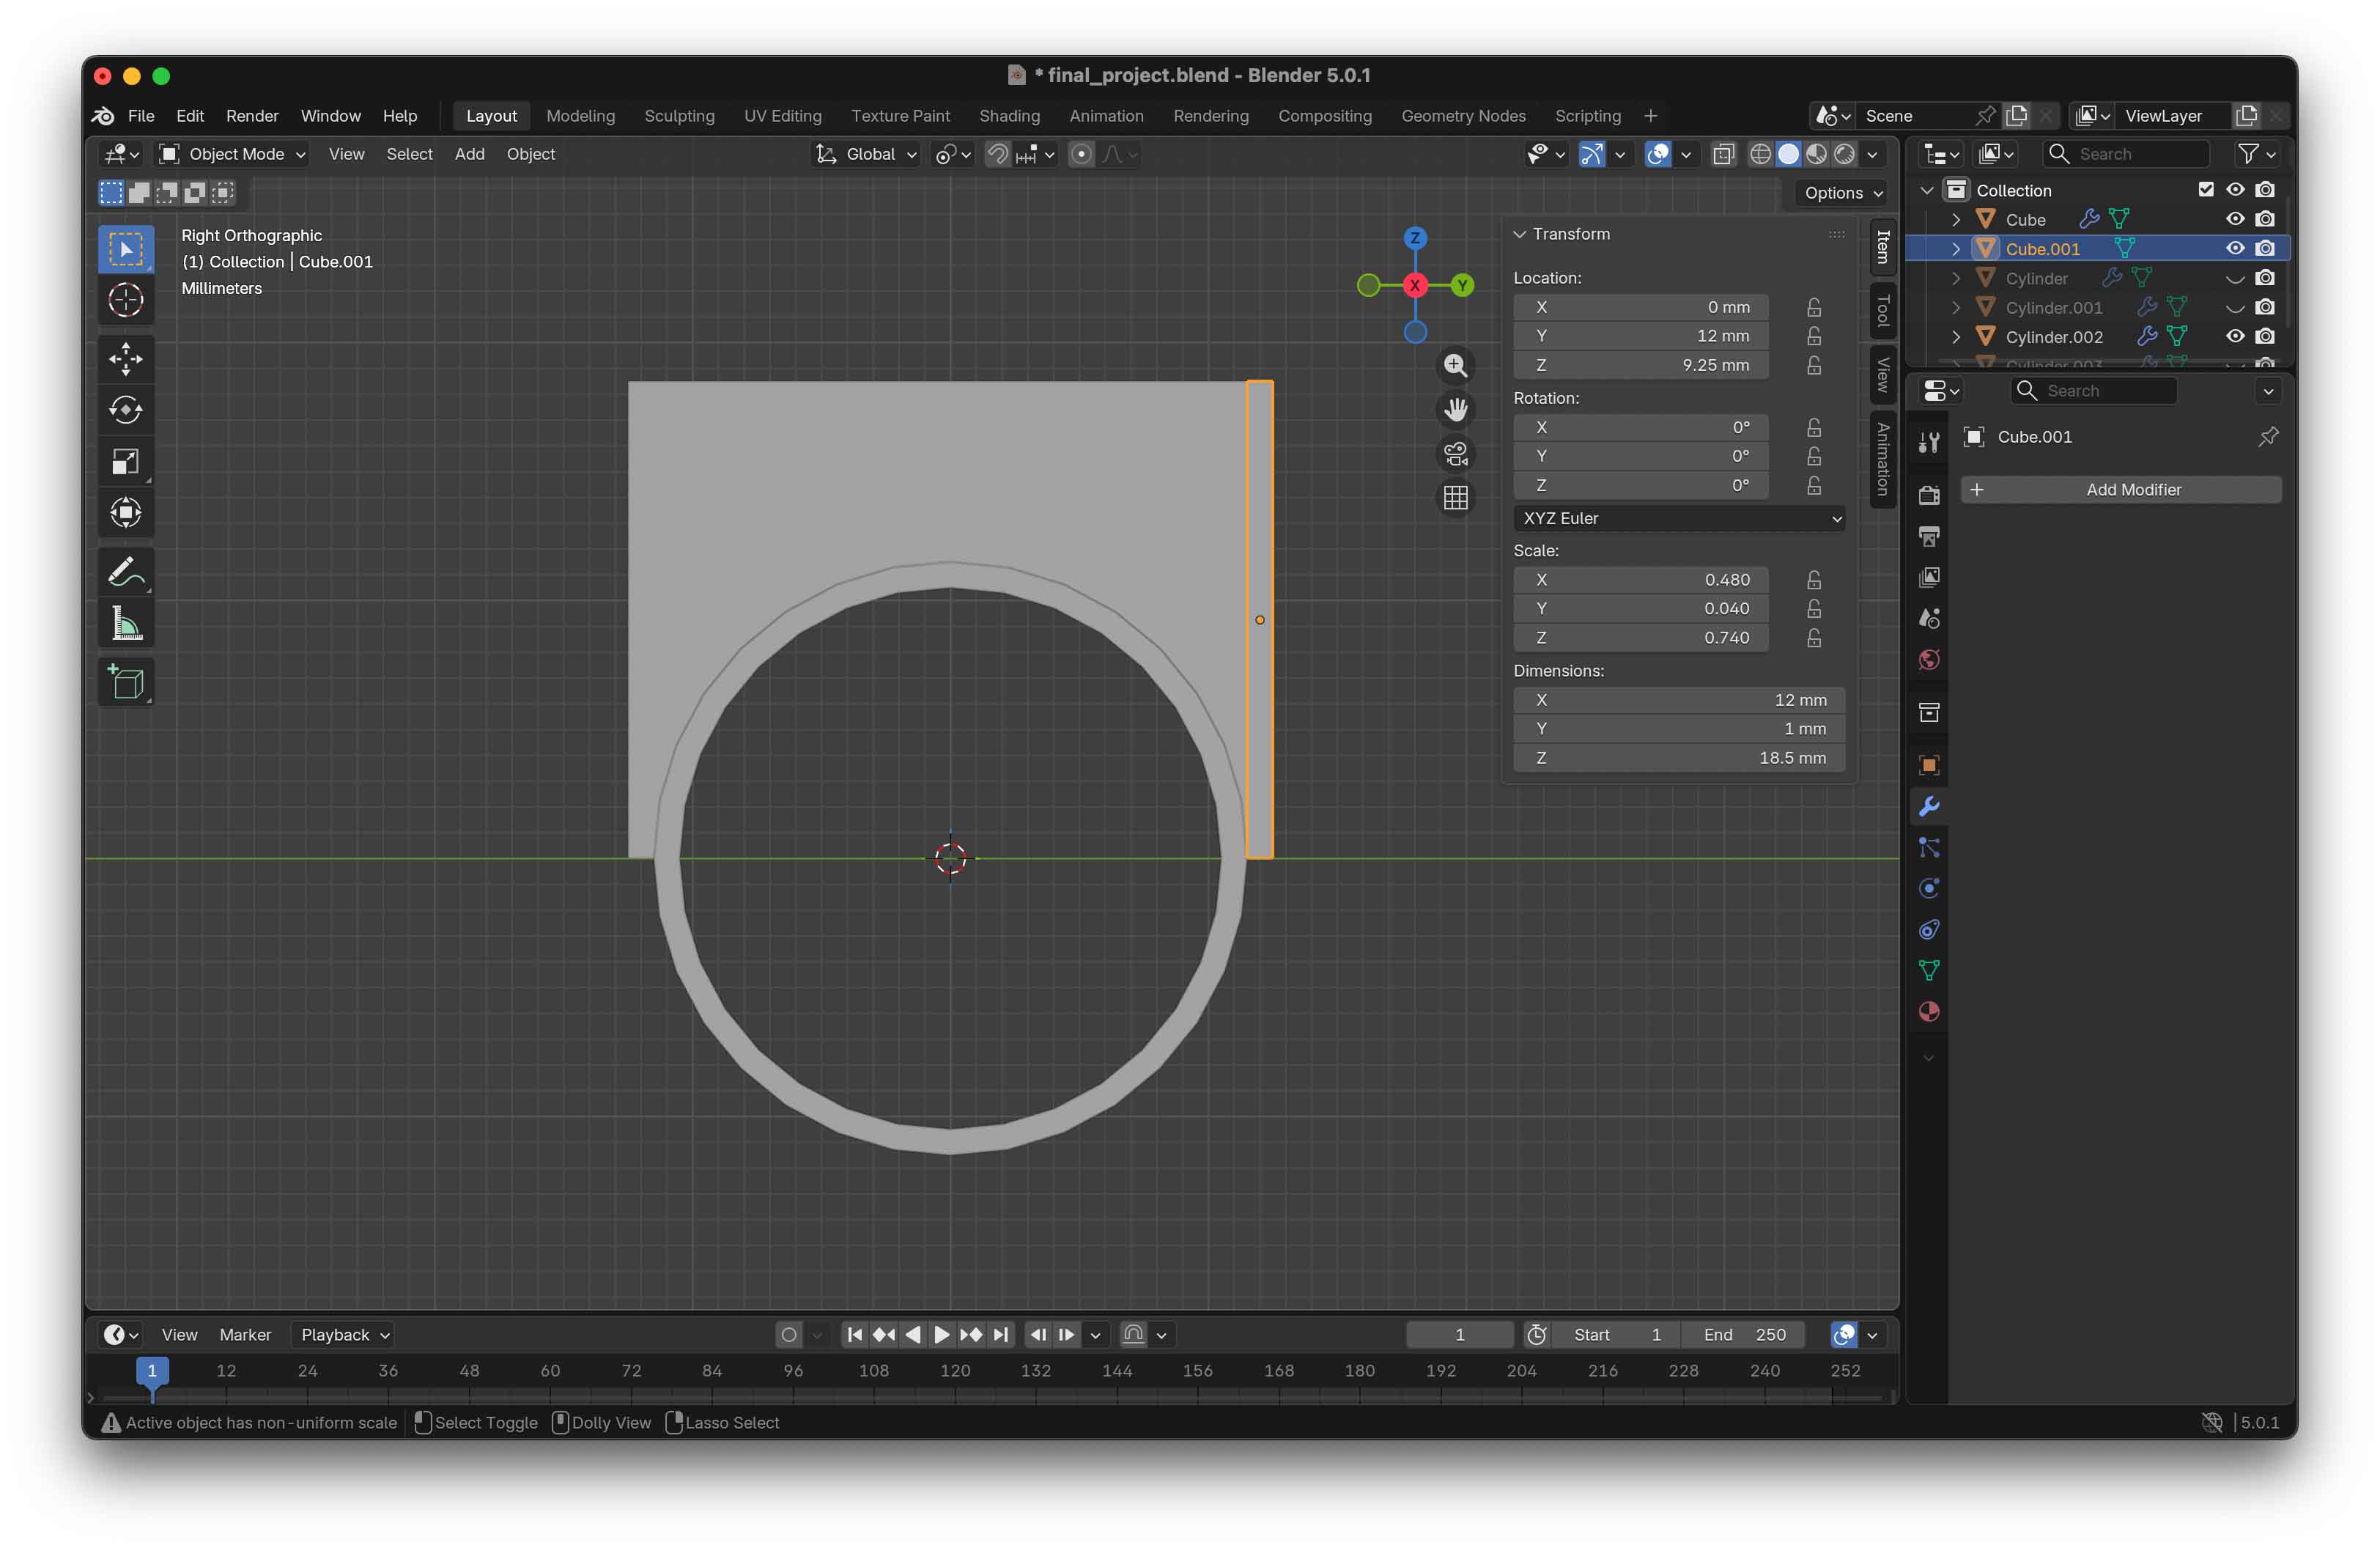Uncheck the Collection exclude checkbox

coord(2205,190)
